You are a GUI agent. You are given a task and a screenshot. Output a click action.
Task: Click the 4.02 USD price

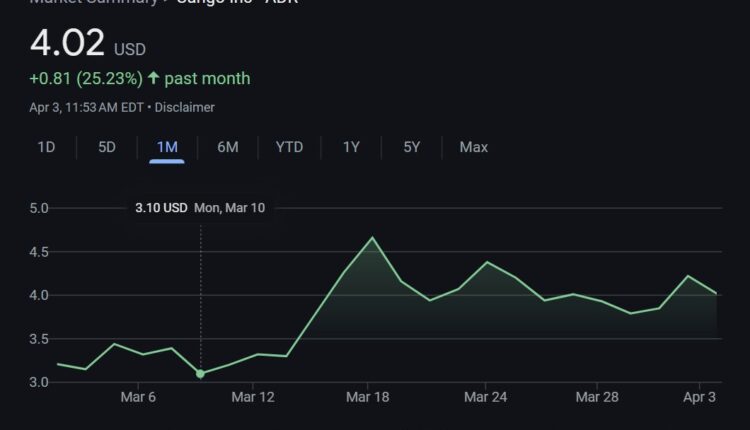68,44
